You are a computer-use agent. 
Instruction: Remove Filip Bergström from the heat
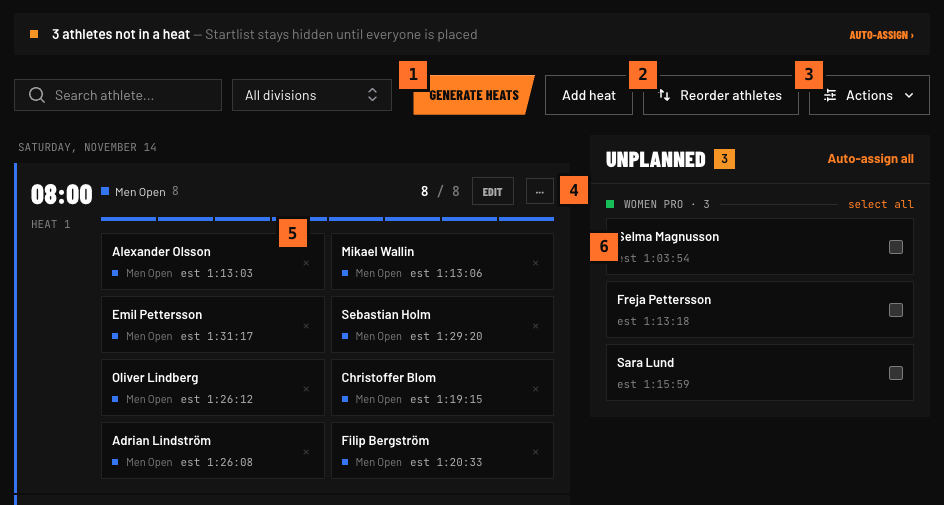click(535, 452)
